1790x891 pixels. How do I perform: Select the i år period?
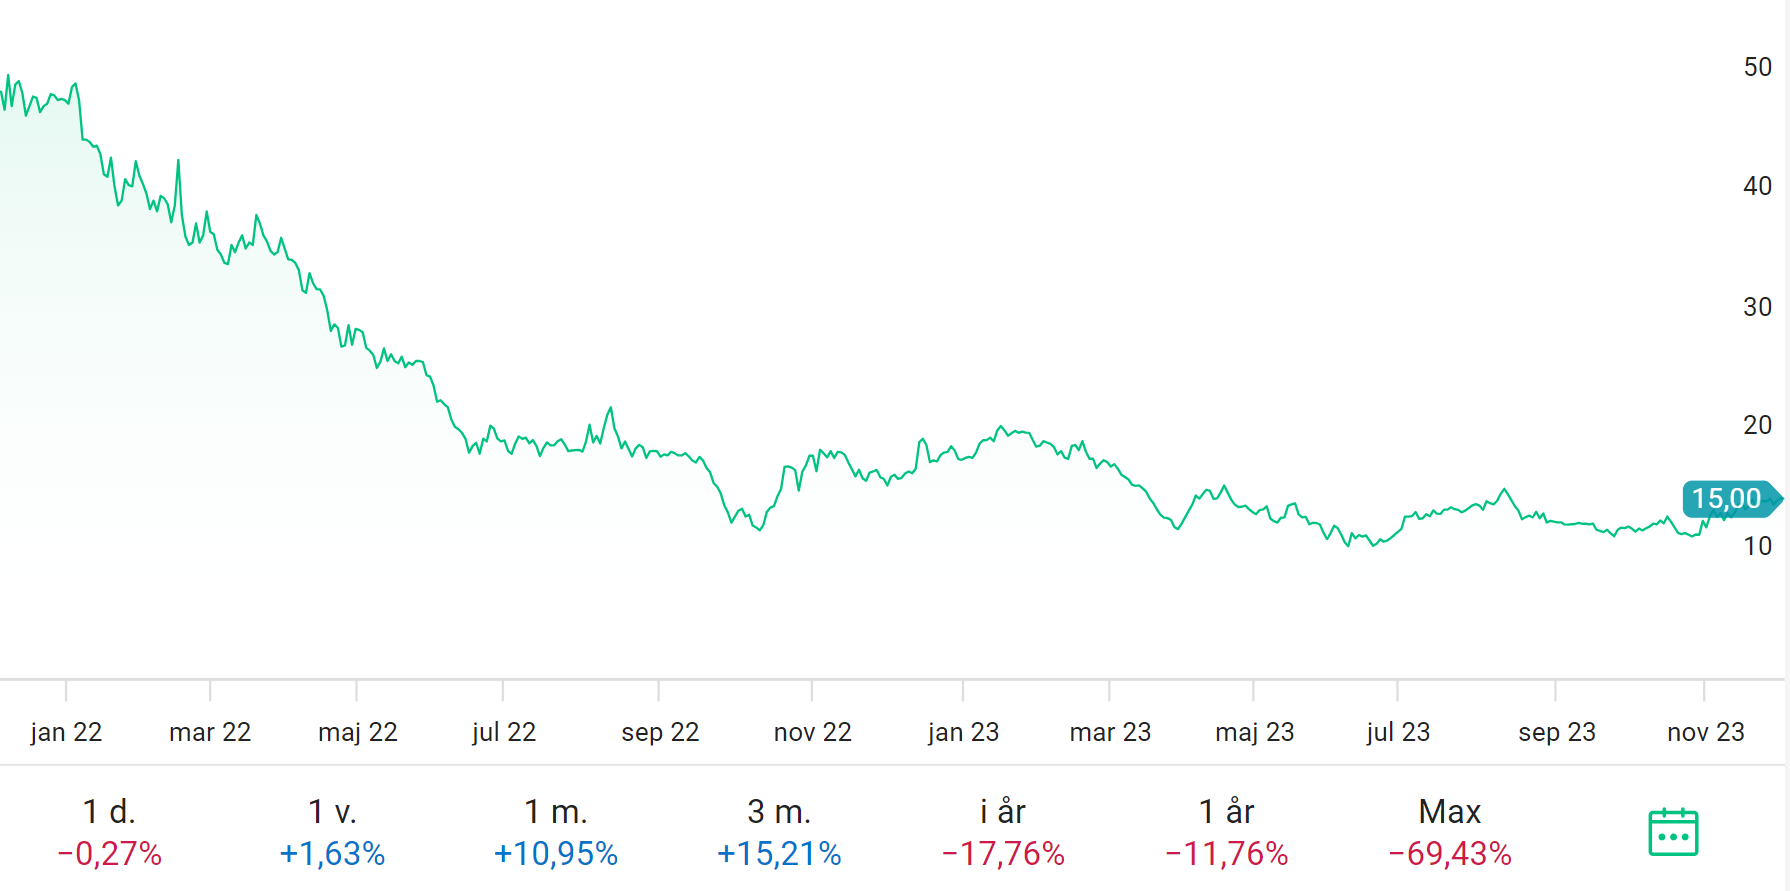pos(1003,832)
